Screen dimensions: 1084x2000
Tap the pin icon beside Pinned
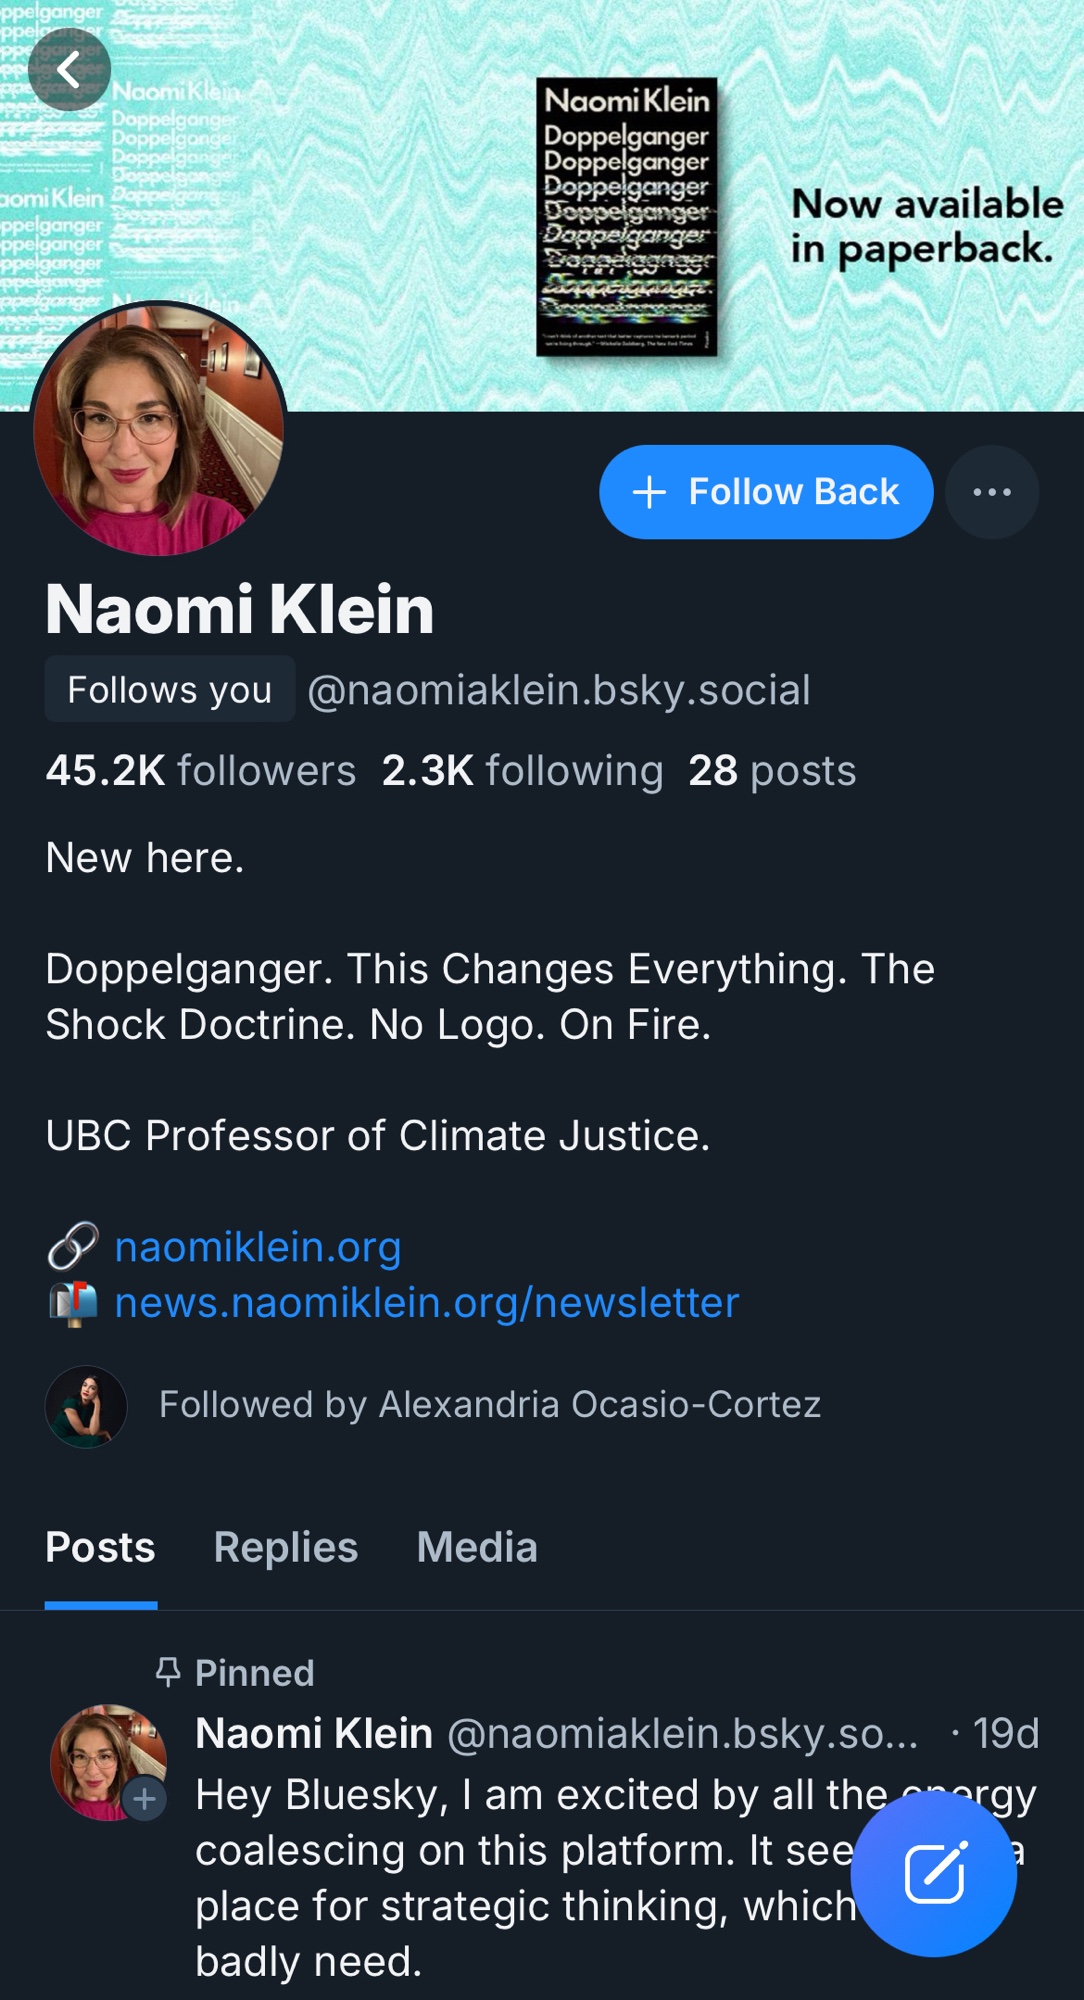pyautogui.click(x=168, y=1672)
